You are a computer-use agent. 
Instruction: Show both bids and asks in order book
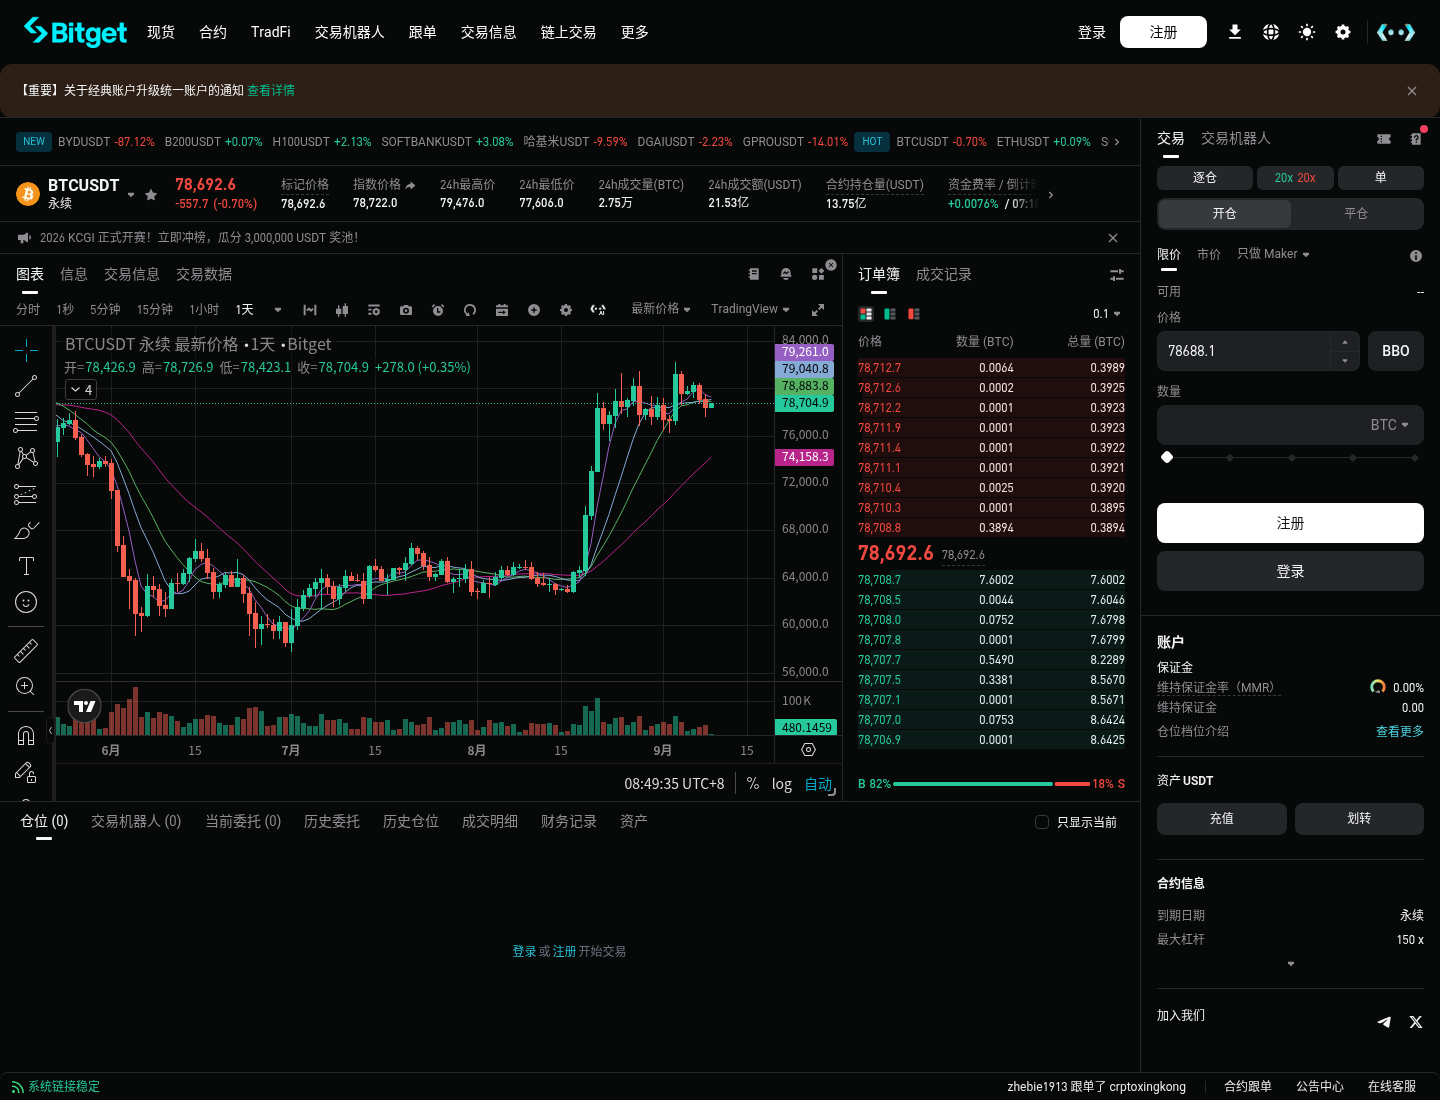(x=866, y=314)
